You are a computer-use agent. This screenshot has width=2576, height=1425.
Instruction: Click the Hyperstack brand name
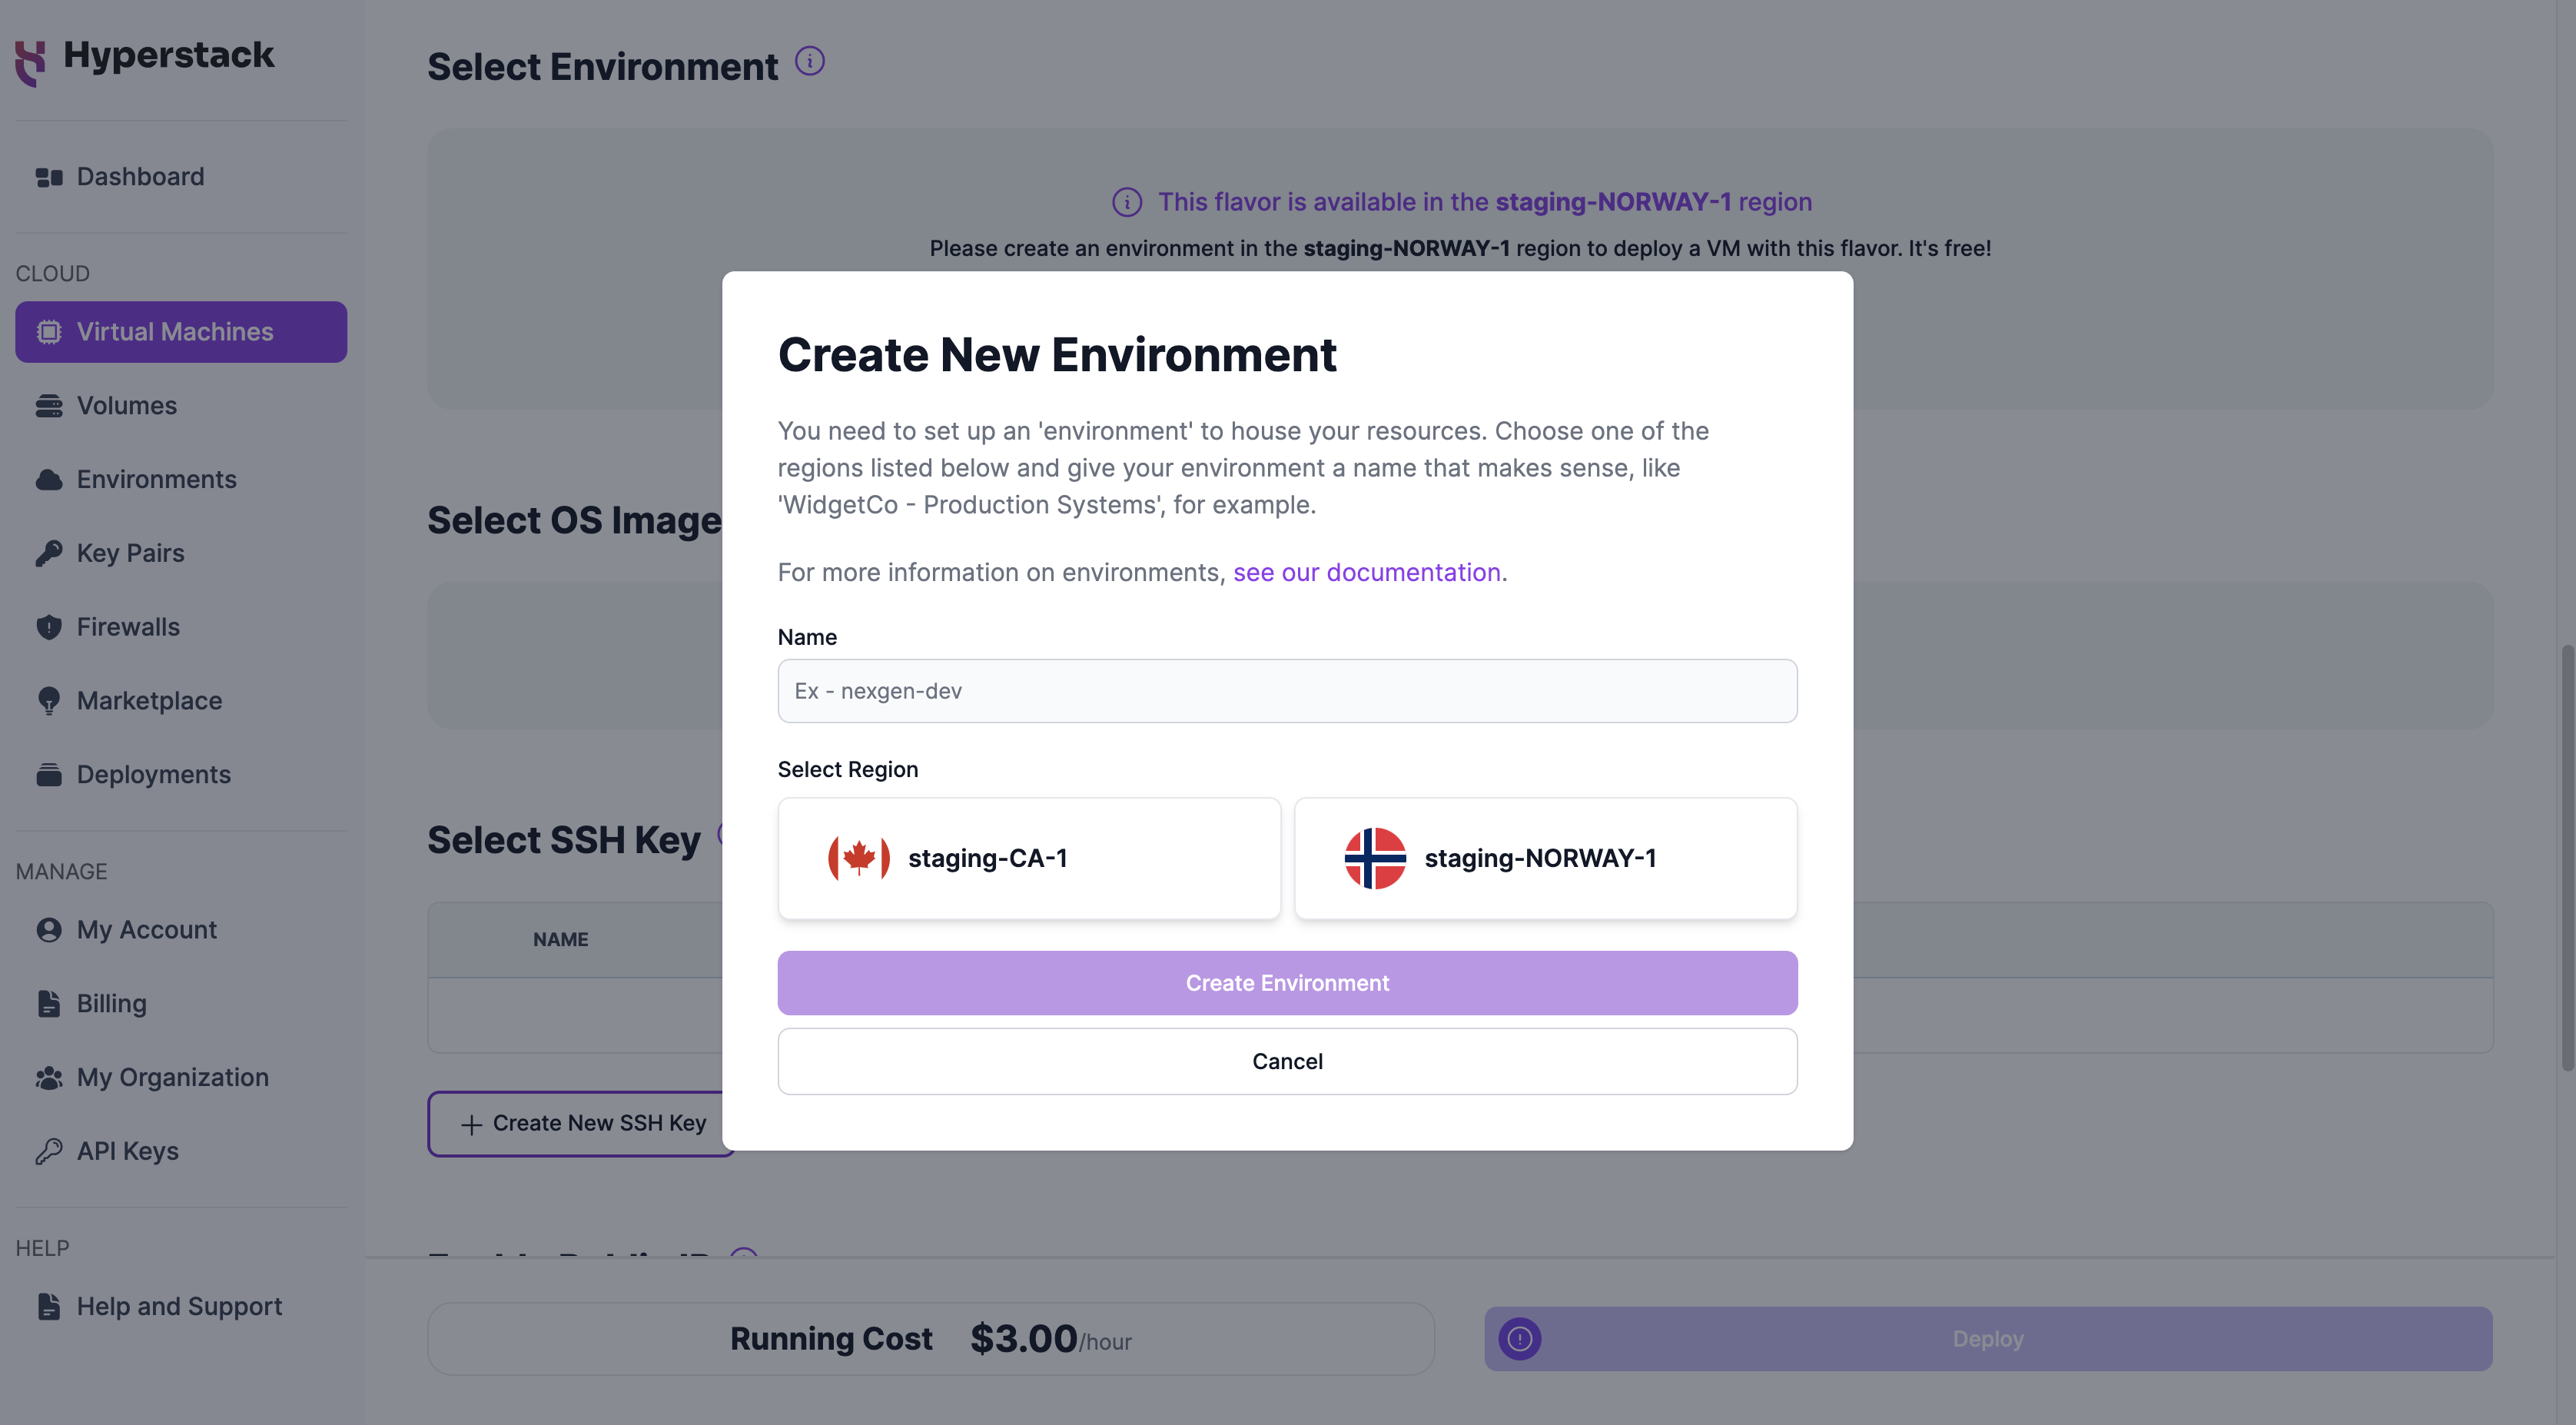point(168,55)
